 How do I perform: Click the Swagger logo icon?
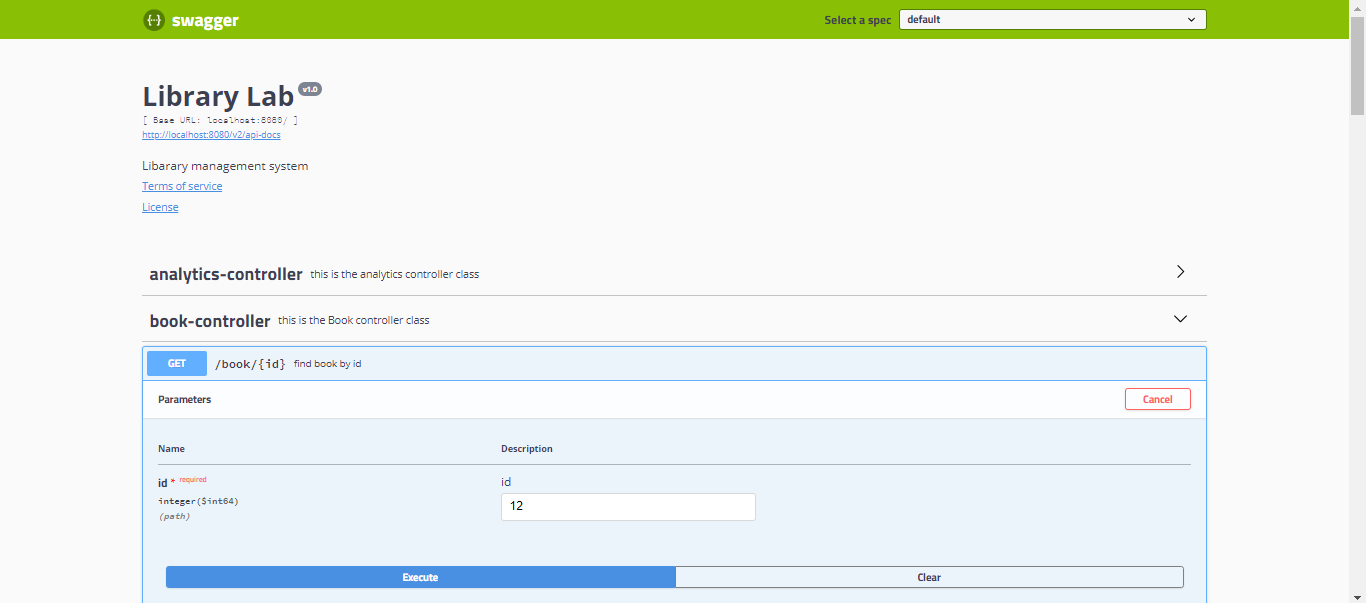(x=153, y=19)
